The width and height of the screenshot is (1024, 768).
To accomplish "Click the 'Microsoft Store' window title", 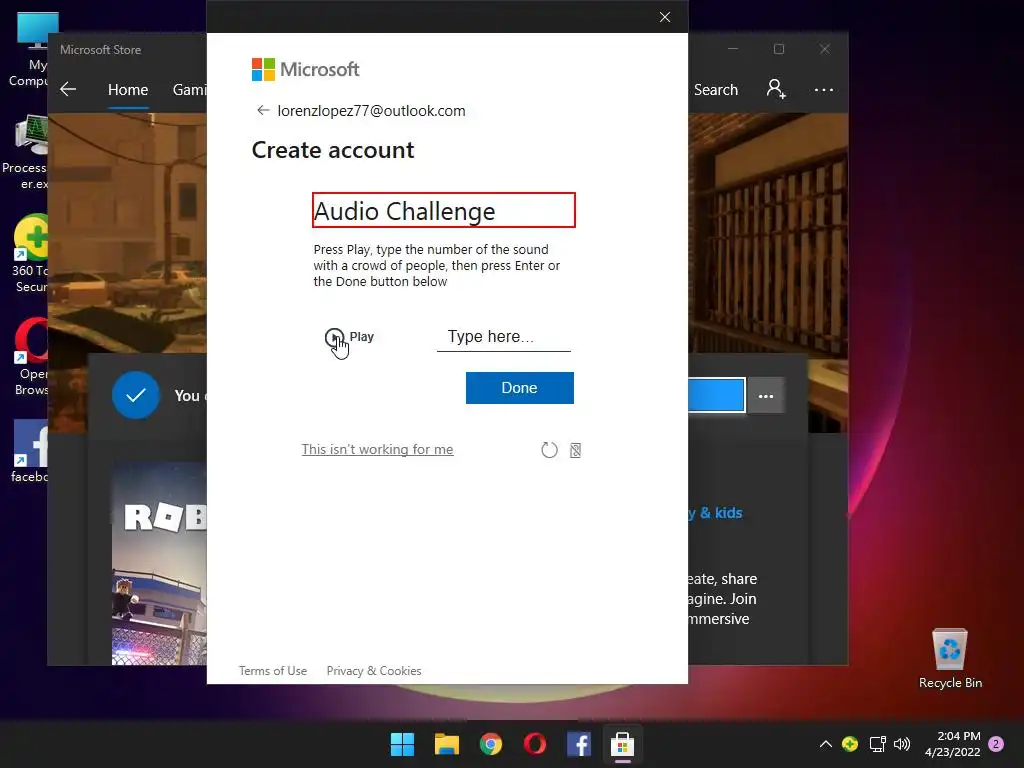I will pyautogui.click(x=101, y=50).
